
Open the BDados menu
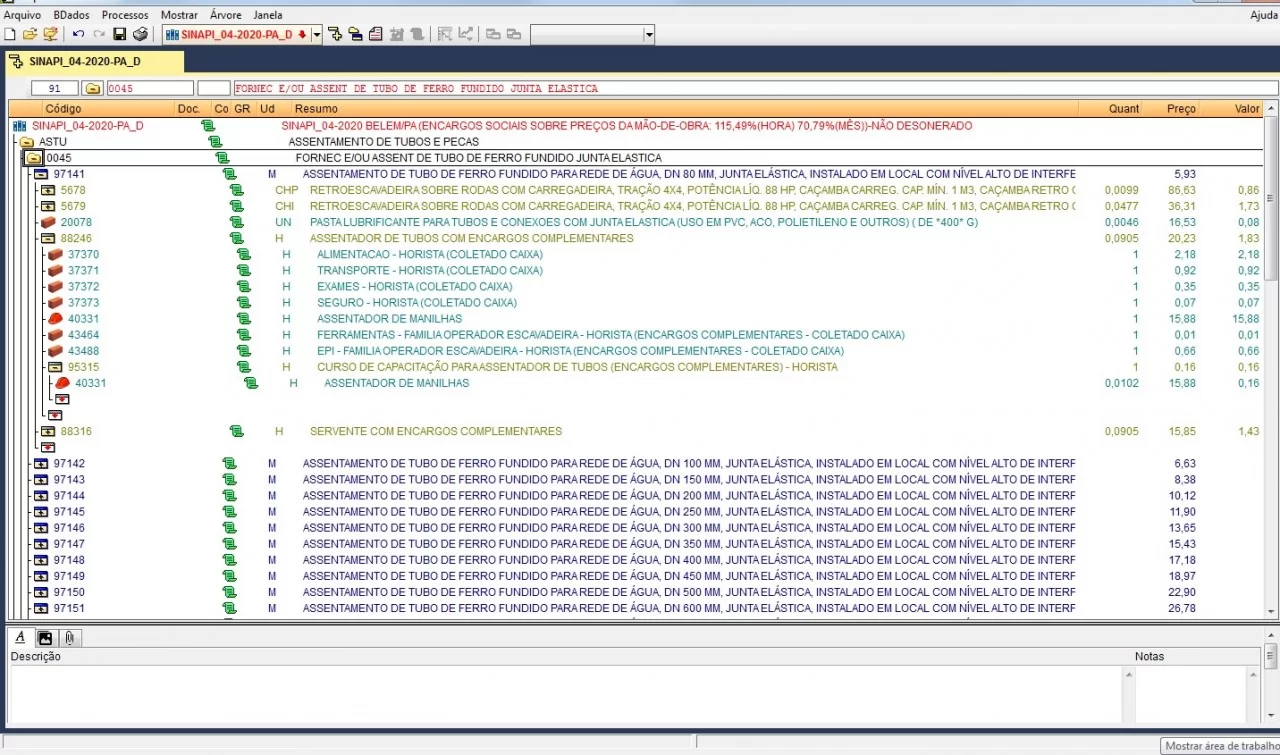pyautogui.click(x=71, y=15)
